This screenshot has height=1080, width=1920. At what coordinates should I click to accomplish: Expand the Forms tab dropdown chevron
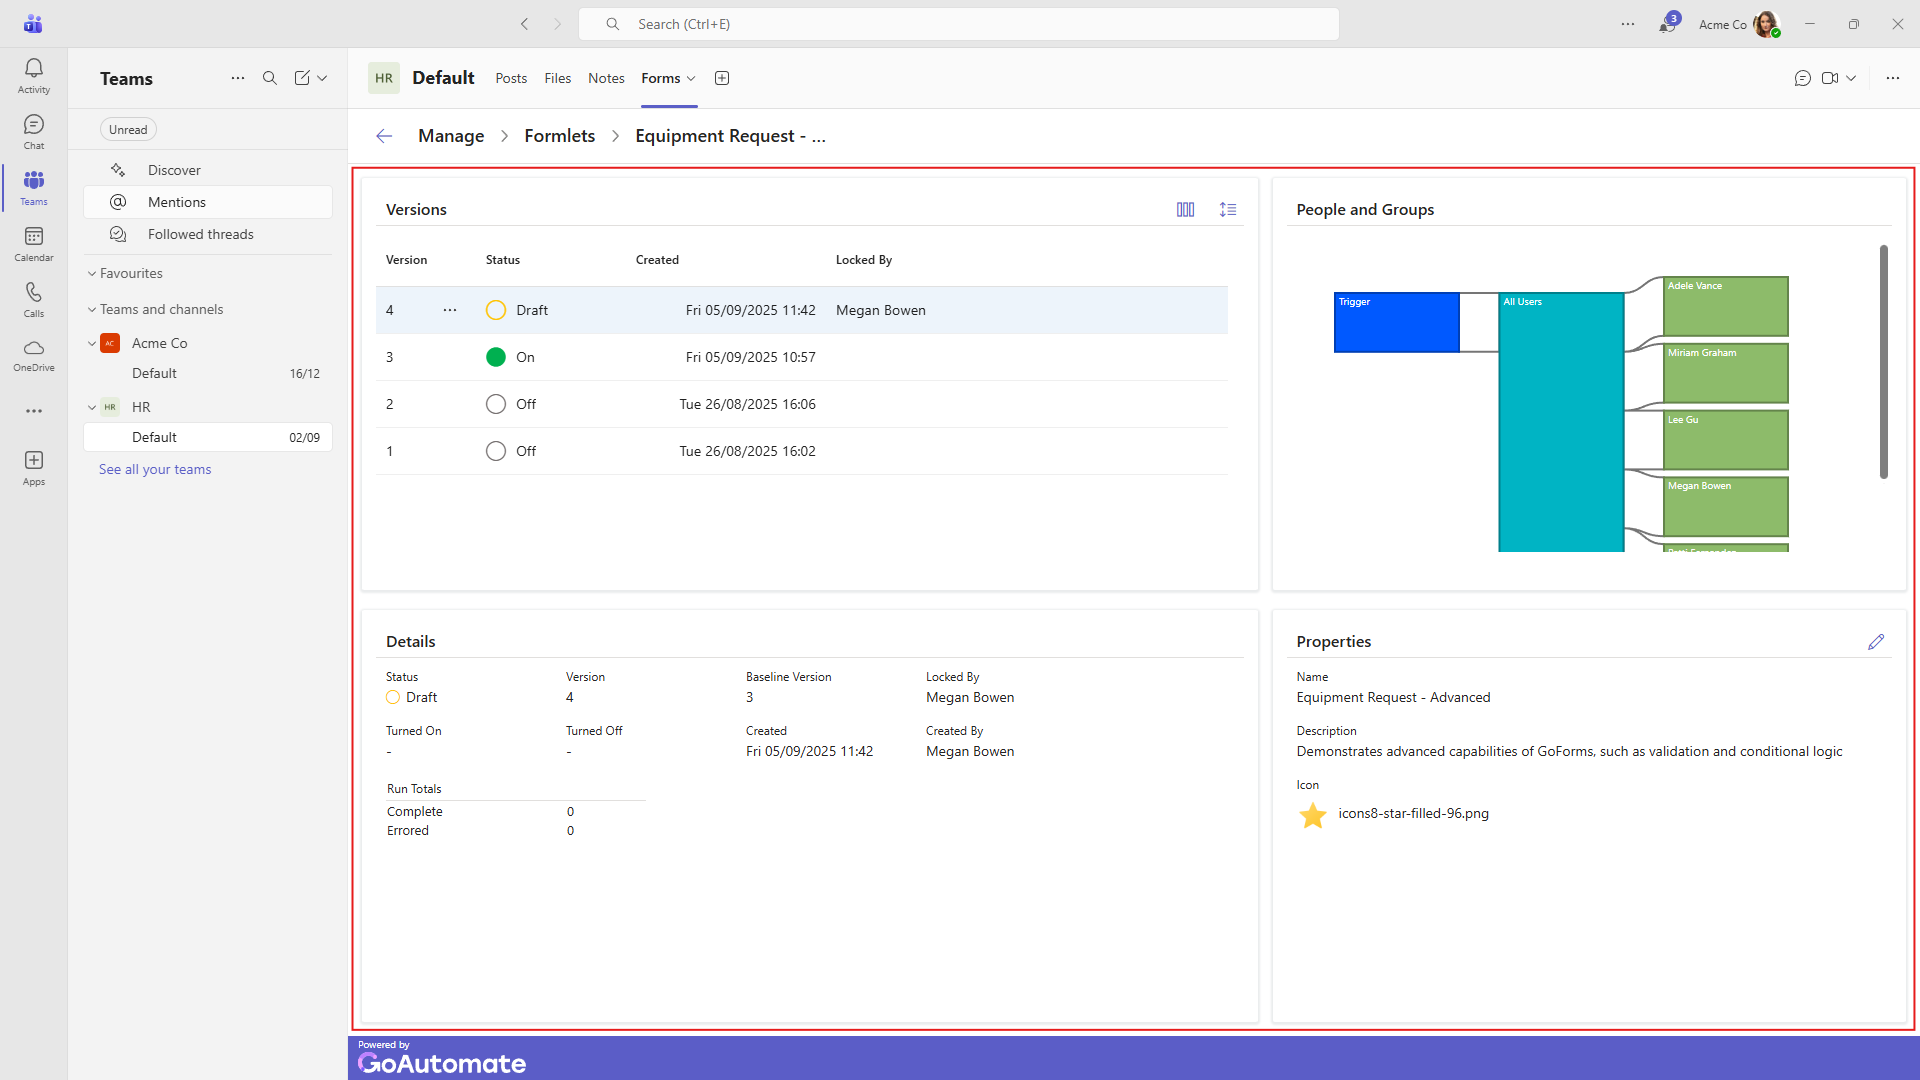point(691,79)
